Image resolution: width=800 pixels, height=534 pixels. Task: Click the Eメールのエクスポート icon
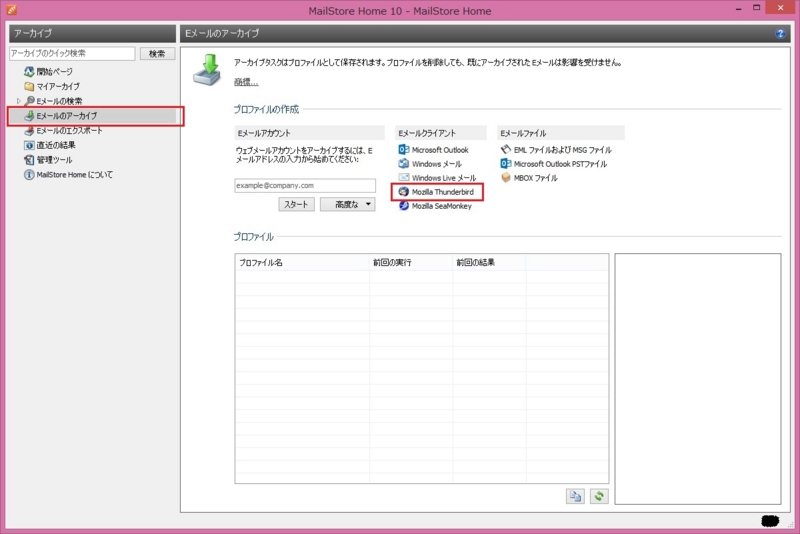tap(29, 131)
